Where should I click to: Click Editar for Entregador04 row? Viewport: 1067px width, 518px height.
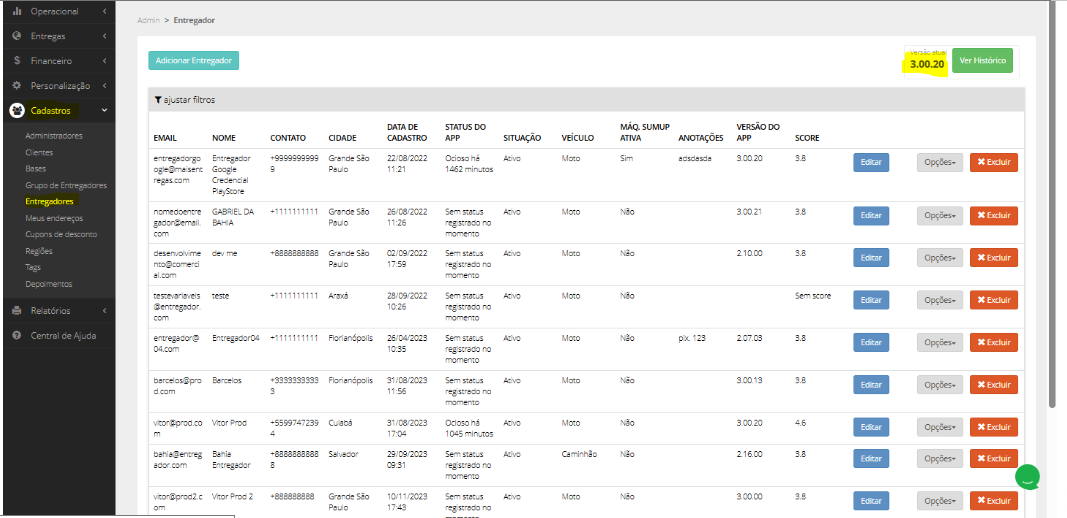pyautogui.click(x=871, y=342)
